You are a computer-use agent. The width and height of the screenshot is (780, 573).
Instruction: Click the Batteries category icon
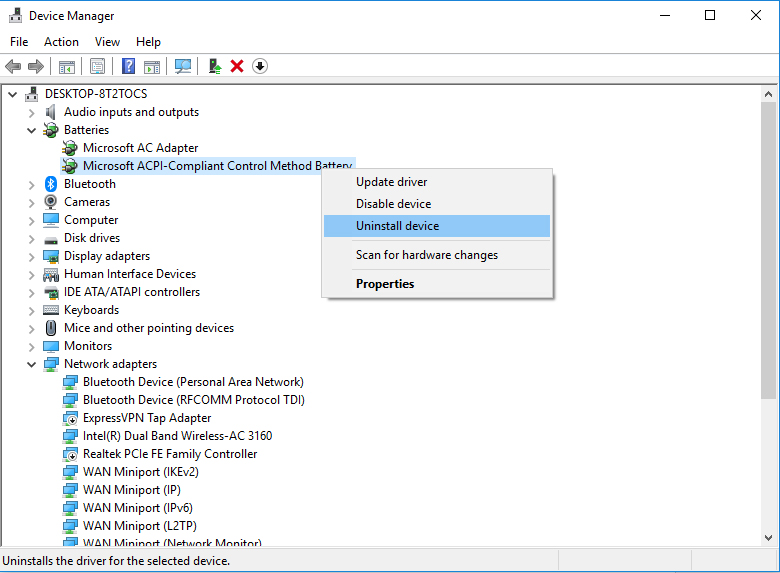pos(51,130)
